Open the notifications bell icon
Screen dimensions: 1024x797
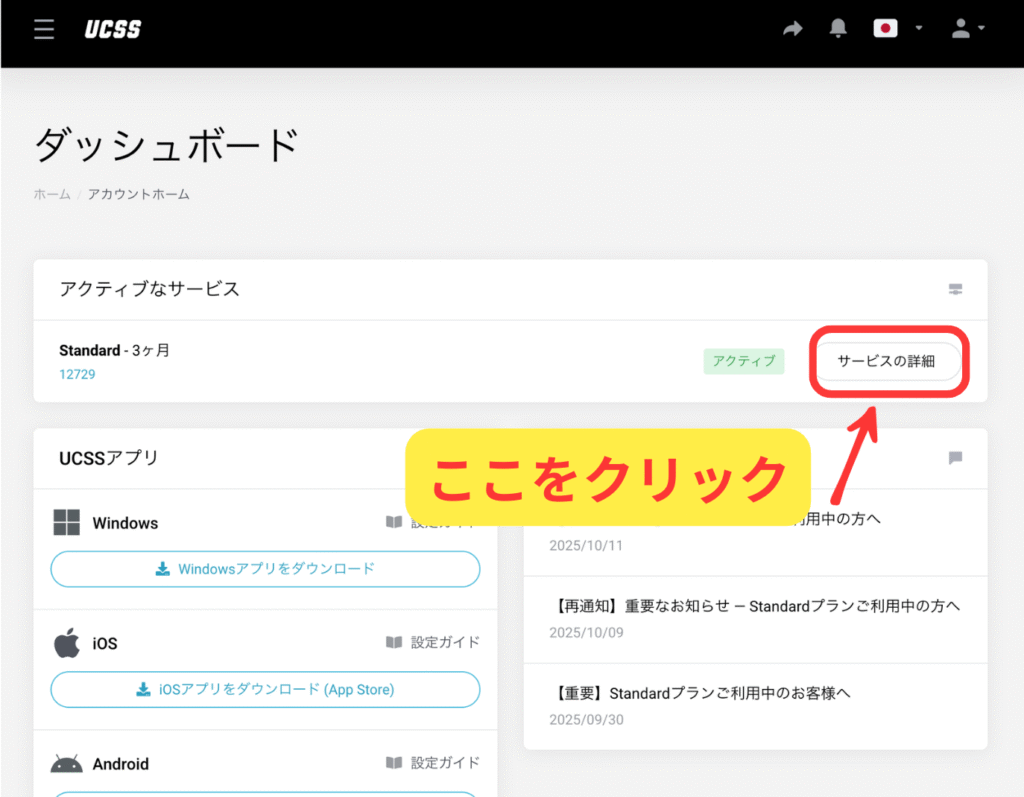coord(838,29)
